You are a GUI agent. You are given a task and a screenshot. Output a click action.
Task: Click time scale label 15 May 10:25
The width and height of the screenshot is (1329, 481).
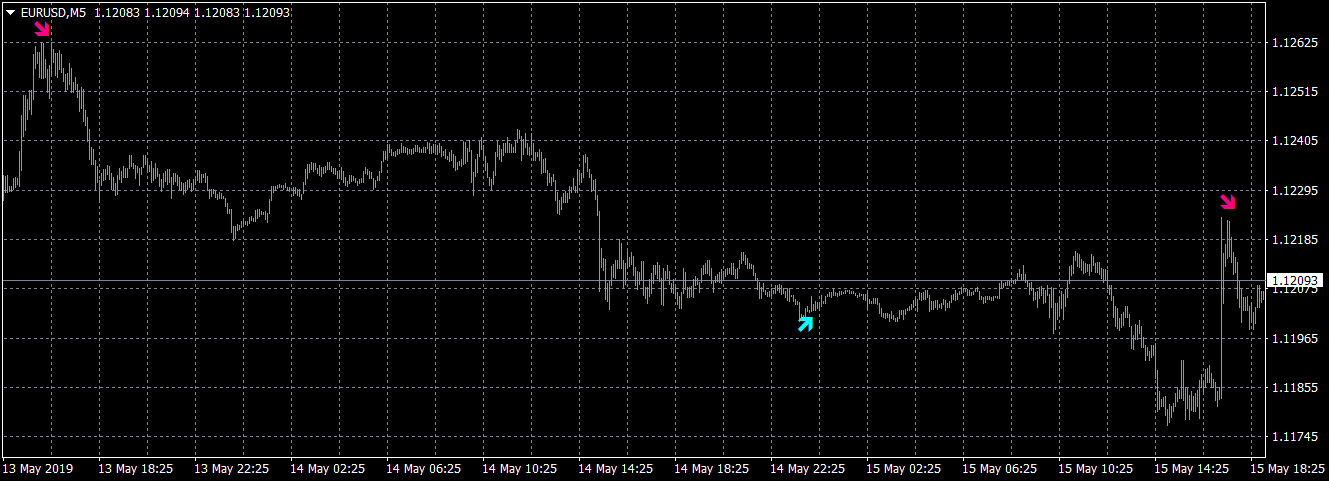tap(1096, 468)
